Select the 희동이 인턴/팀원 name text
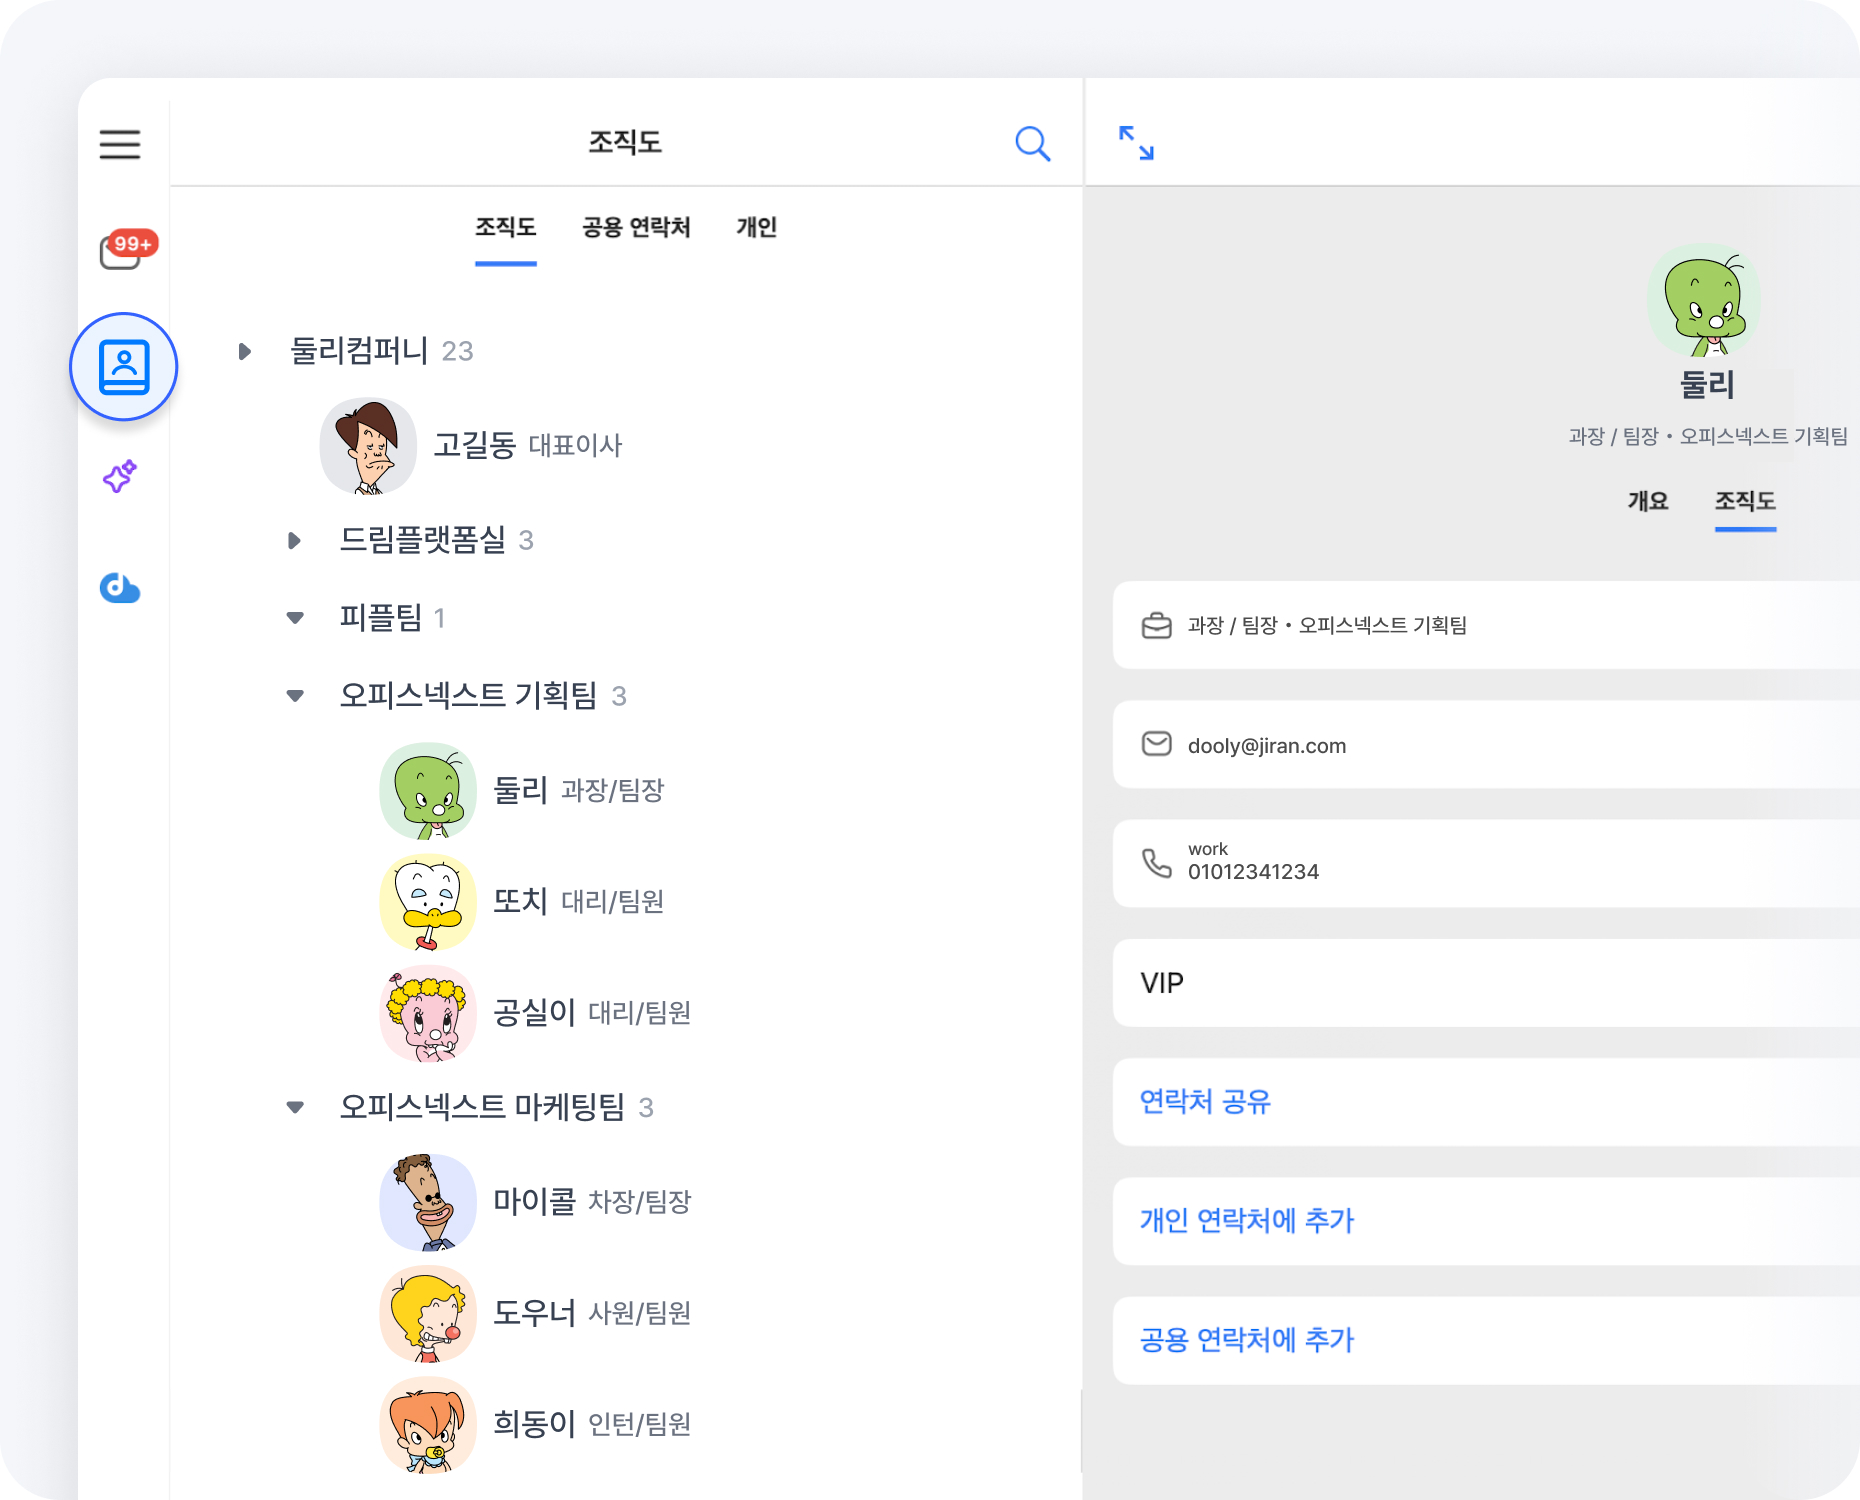 click(x=592, y=1423)
